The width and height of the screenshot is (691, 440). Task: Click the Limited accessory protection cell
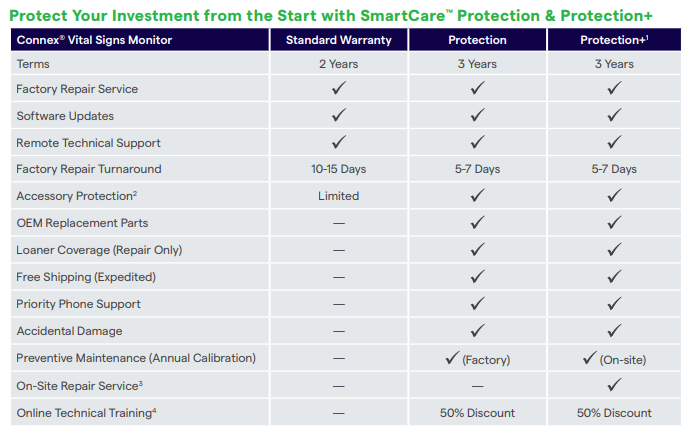click(339, 196)
